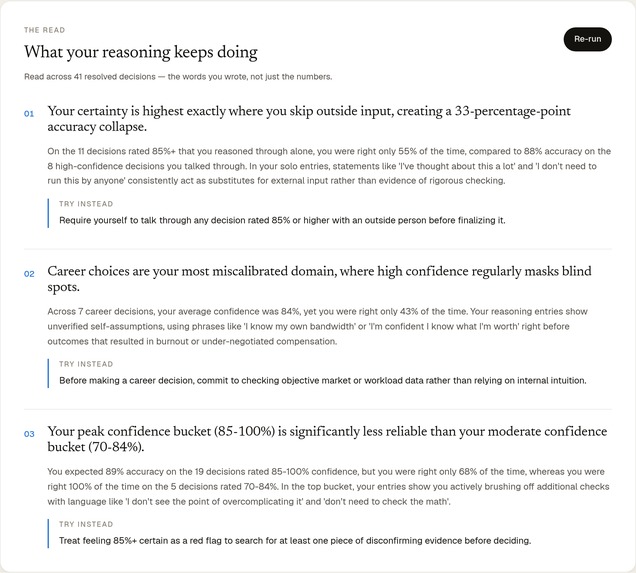
Task: Click the first 'TRY INSTEAD' label
Action: pyautogui.click(x=86, y=204)
